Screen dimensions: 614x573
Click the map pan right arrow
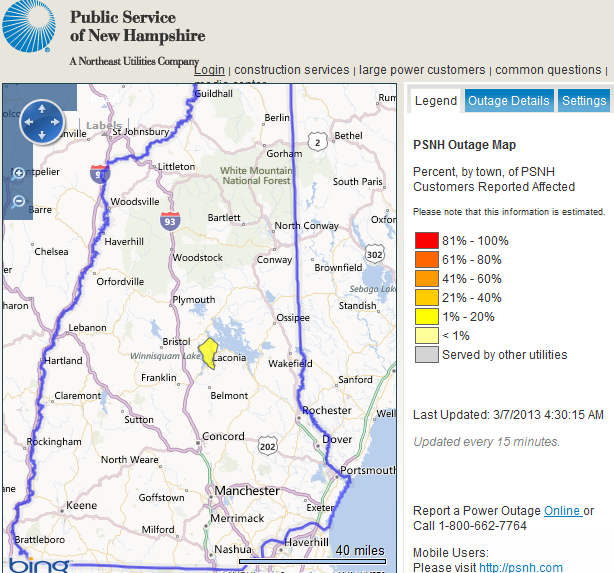55,122
